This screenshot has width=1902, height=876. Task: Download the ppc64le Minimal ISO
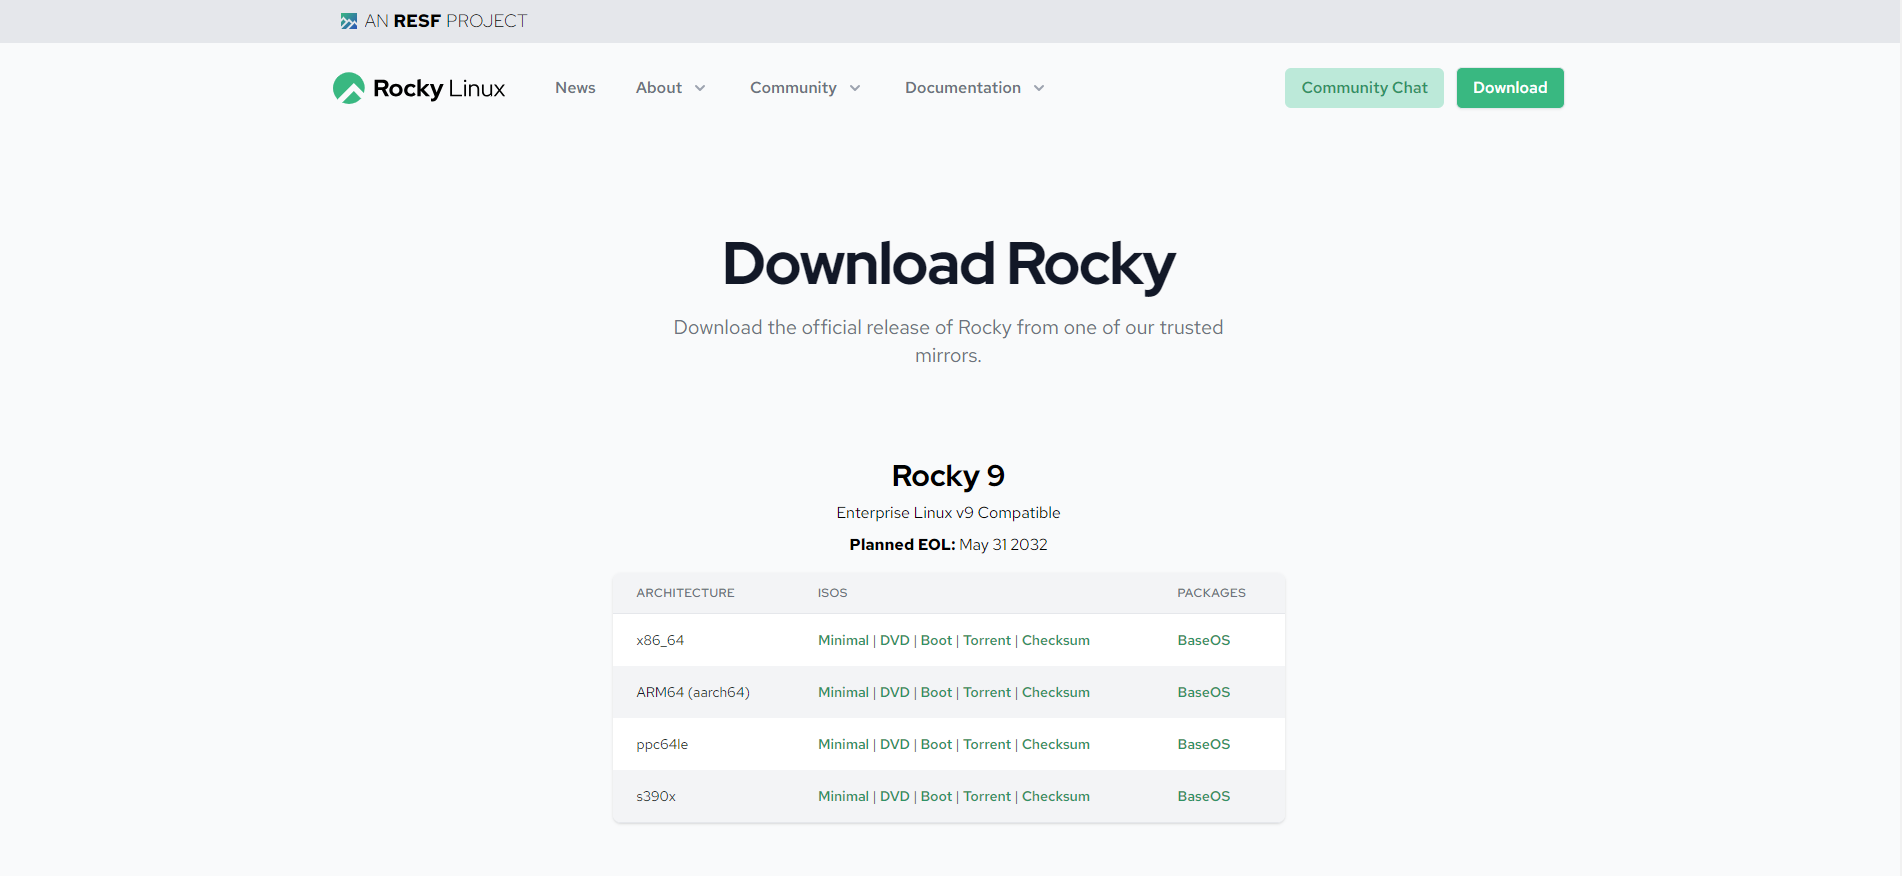tap(843, 744)
